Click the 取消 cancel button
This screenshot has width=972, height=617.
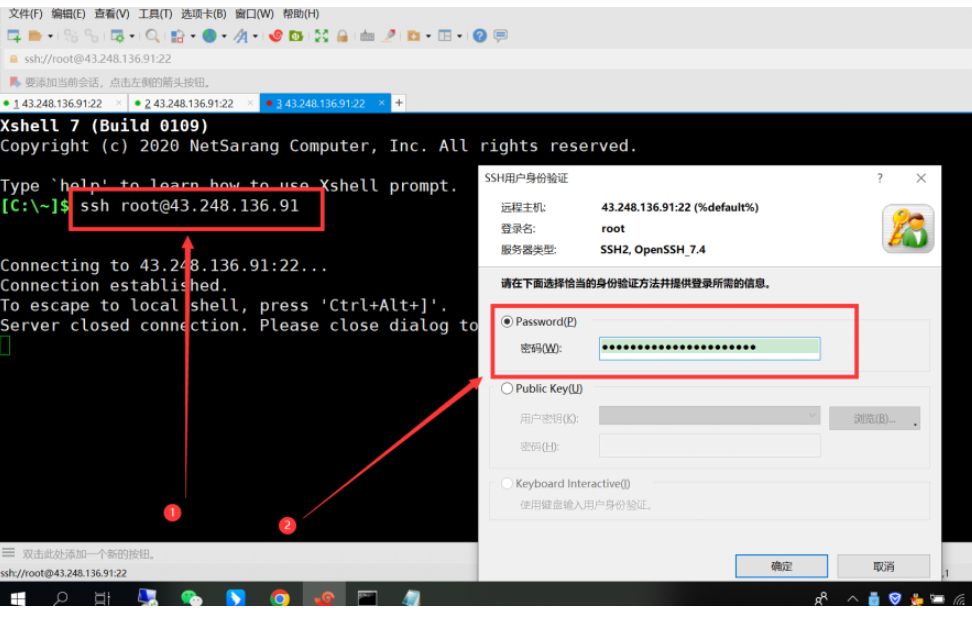pyautogui.click(x=883, y=566)
